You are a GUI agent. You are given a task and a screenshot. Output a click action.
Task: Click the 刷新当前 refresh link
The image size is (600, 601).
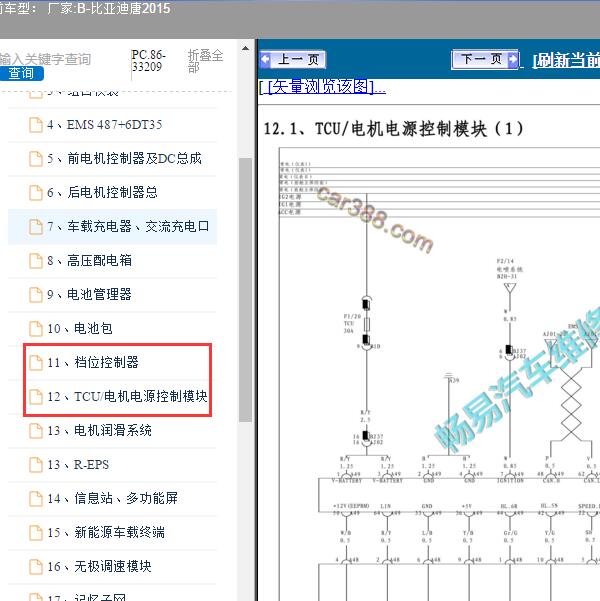click(566, 60)
